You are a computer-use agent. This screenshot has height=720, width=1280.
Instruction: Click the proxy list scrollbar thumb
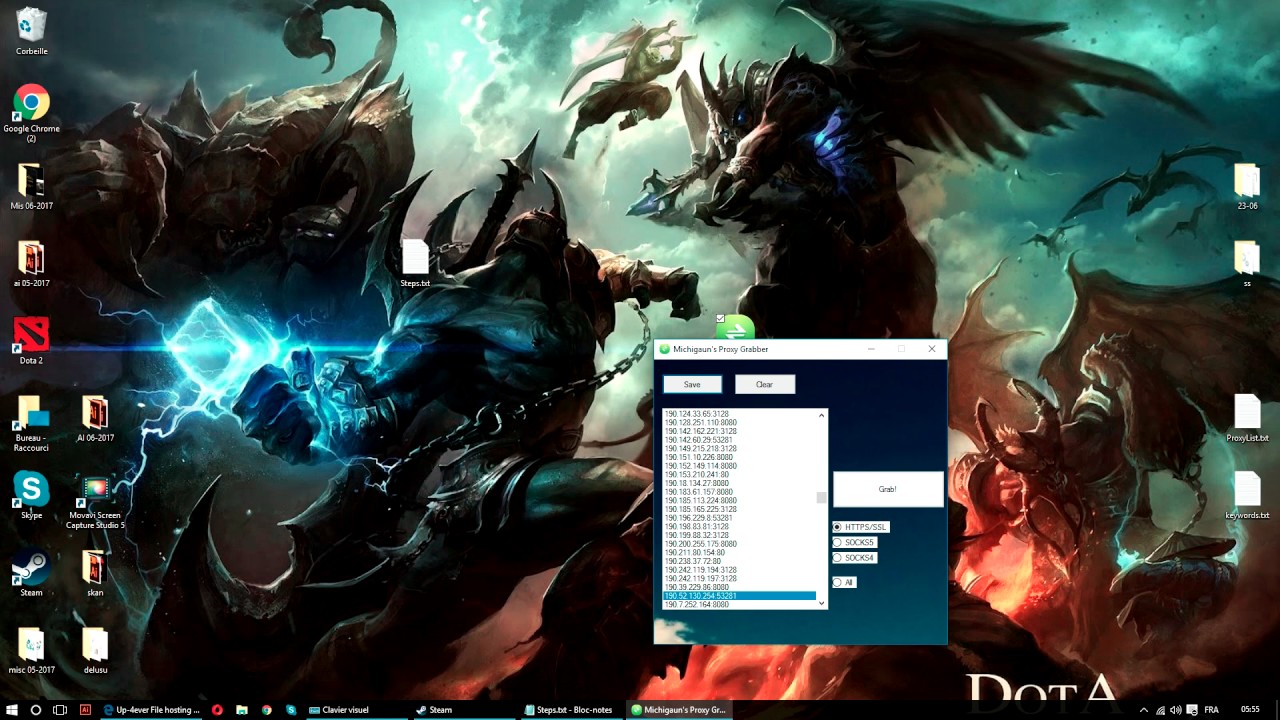(822, 497)
